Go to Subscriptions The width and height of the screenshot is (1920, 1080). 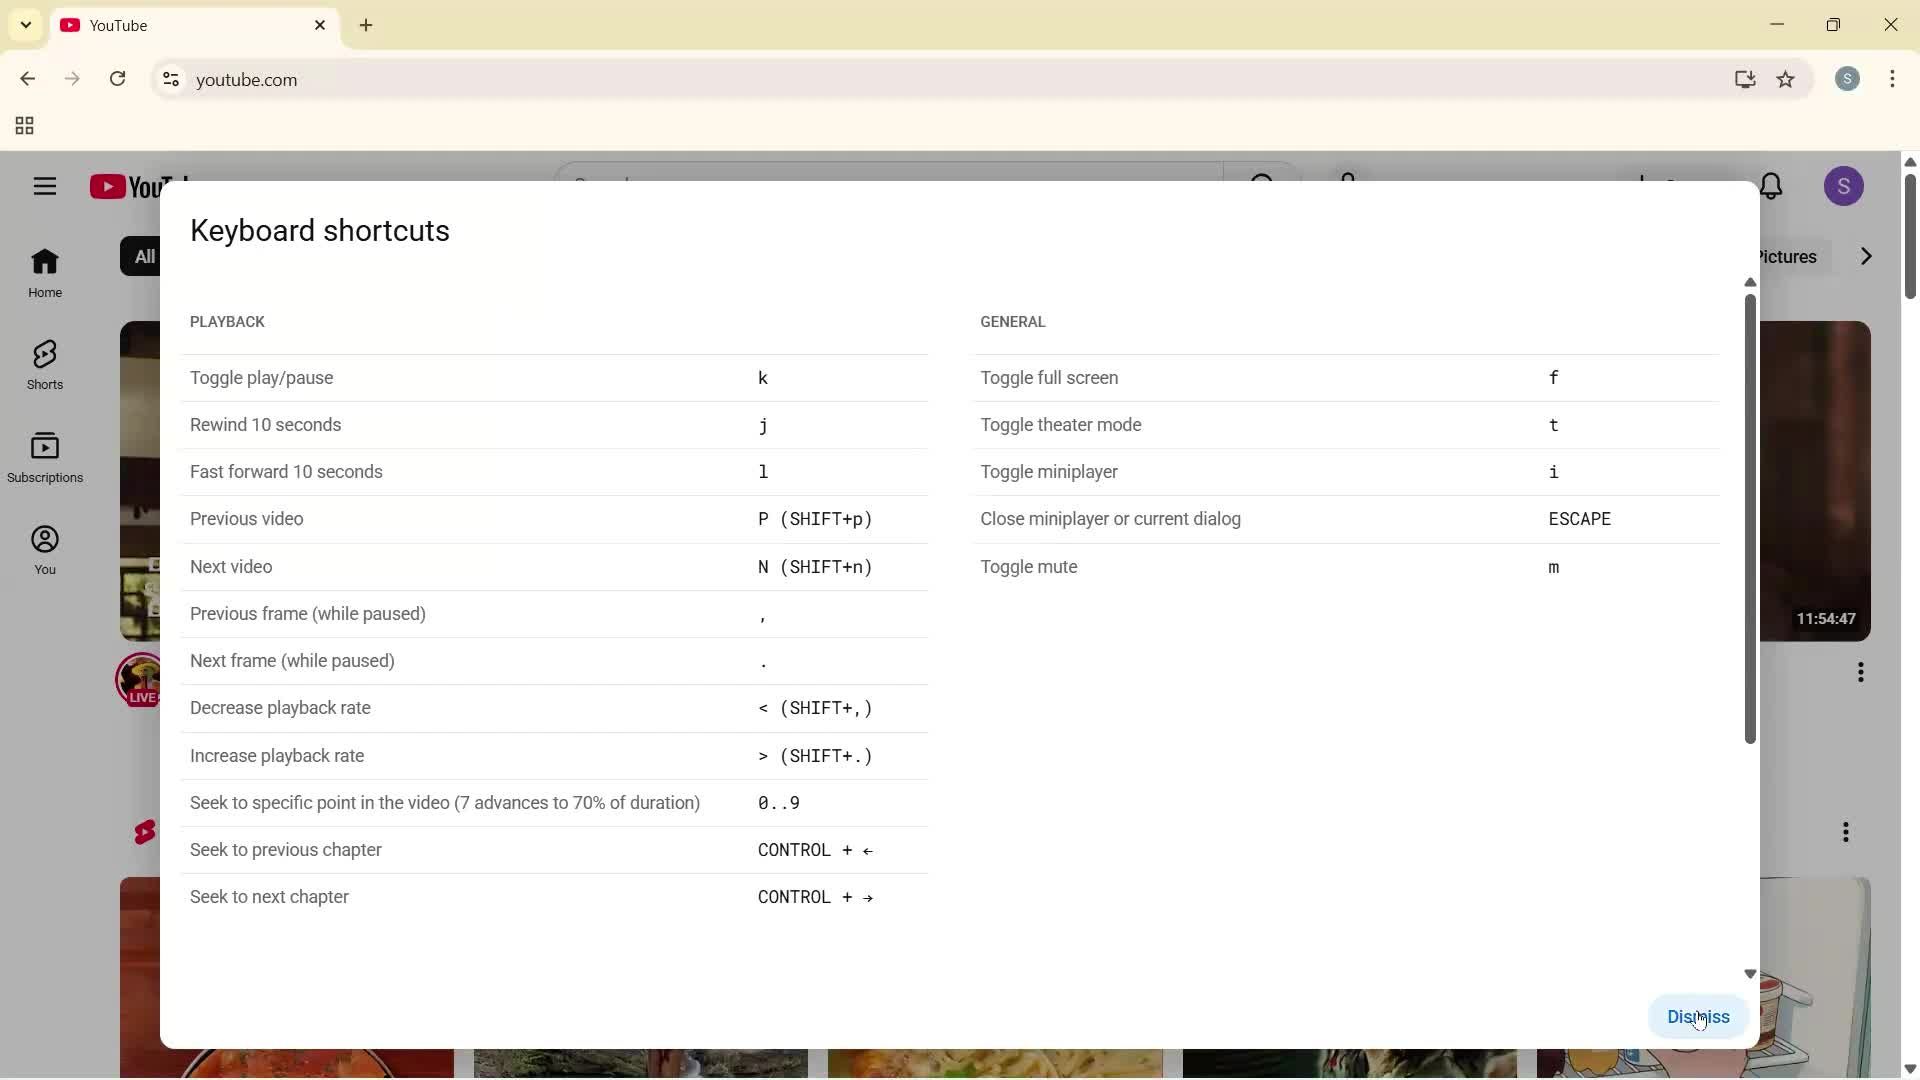coord(44,457)
